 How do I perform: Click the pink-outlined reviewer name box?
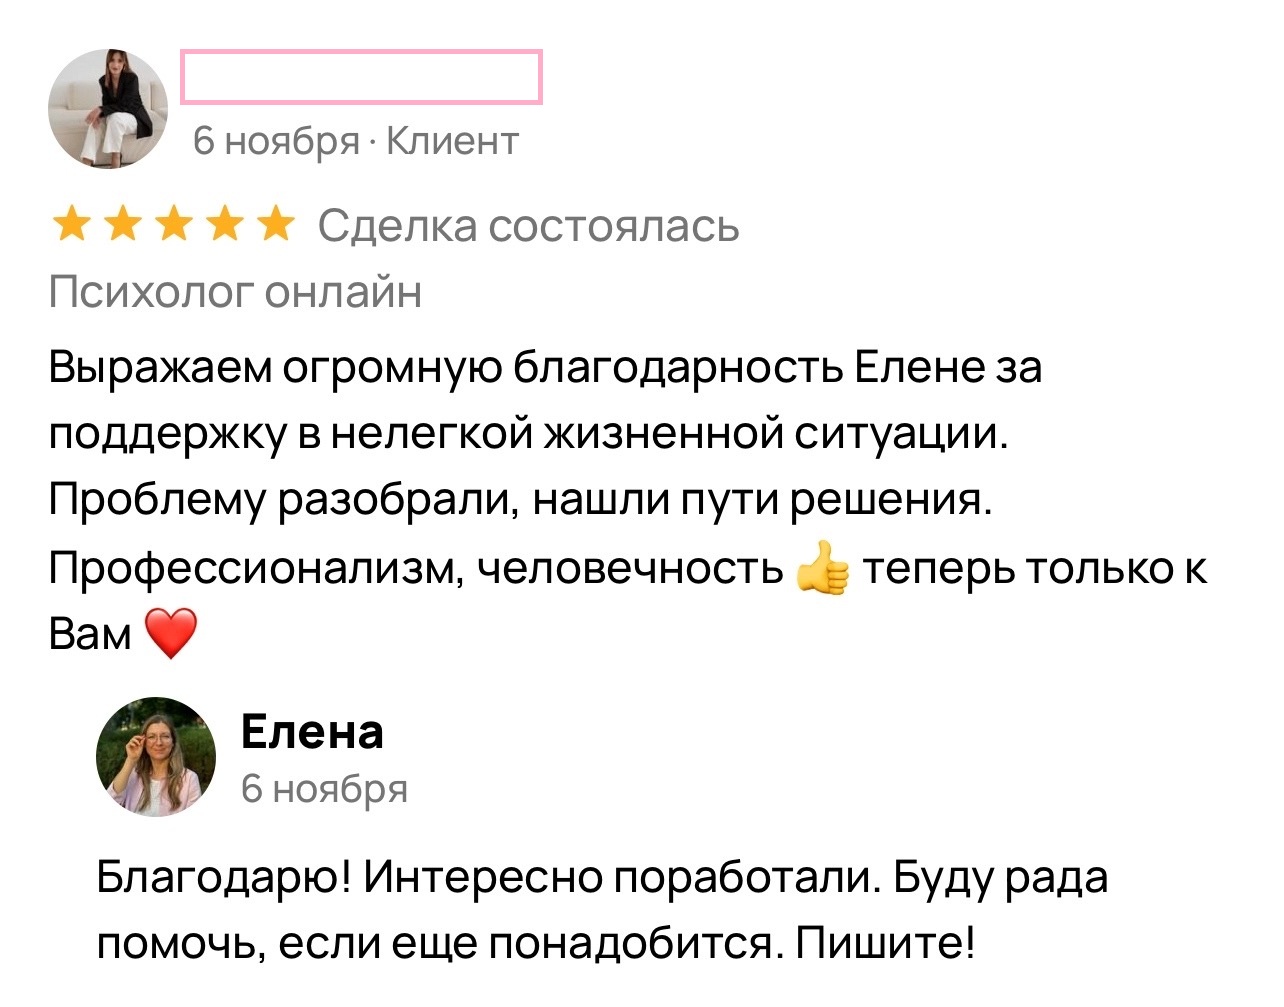click(x=361, y=77)
